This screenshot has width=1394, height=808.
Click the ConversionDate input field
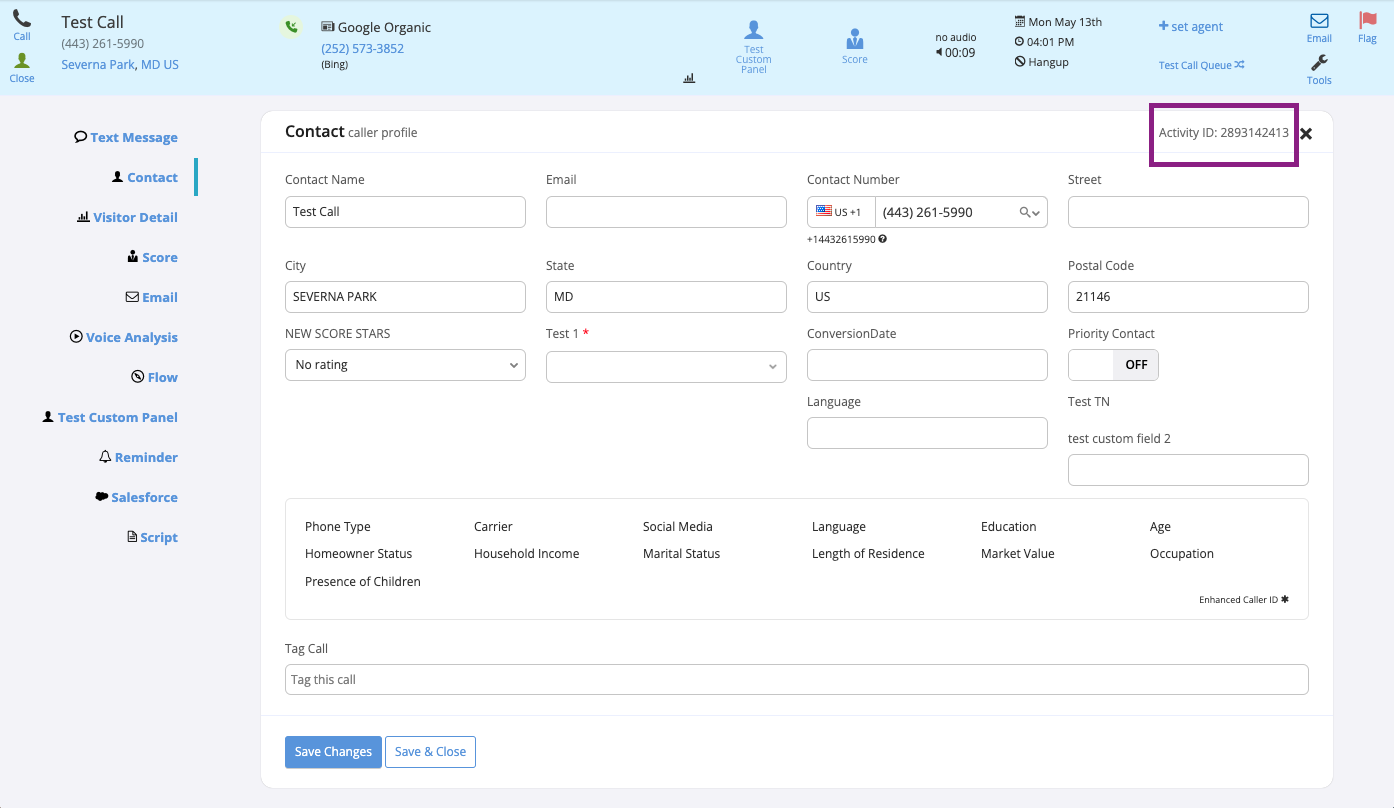[x=927, y=365]
